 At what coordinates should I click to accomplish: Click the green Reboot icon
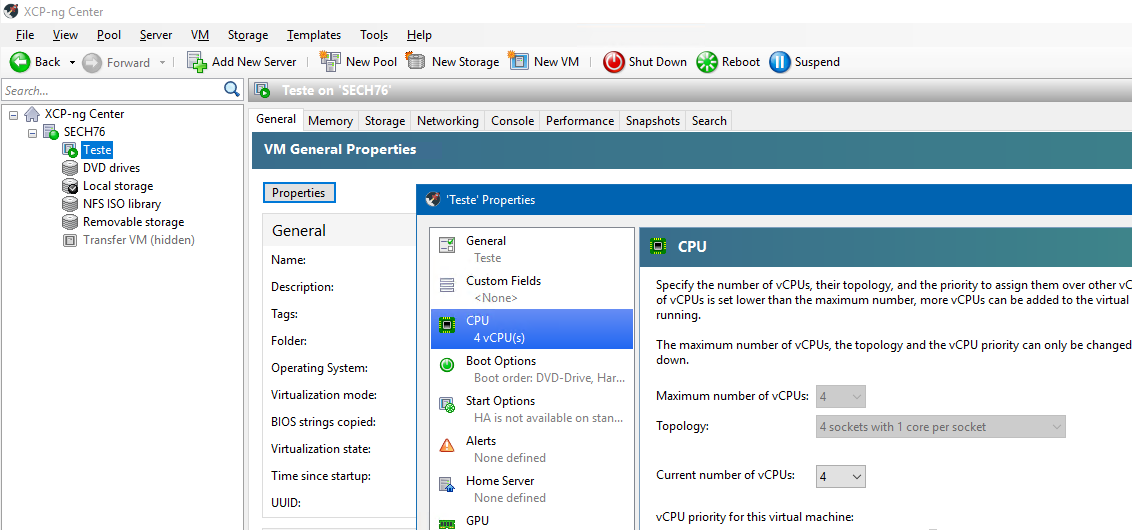(x=707, y=62)
